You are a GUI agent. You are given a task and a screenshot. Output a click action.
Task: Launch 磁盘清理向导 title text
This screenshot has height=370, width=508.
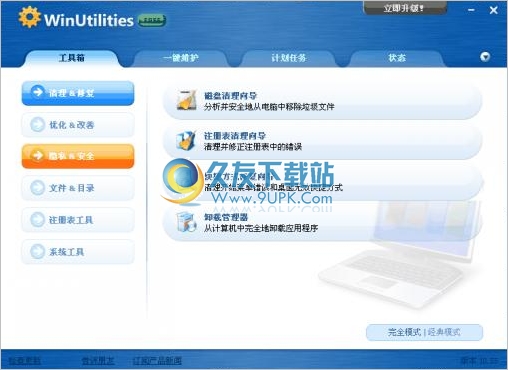(230, 96)
